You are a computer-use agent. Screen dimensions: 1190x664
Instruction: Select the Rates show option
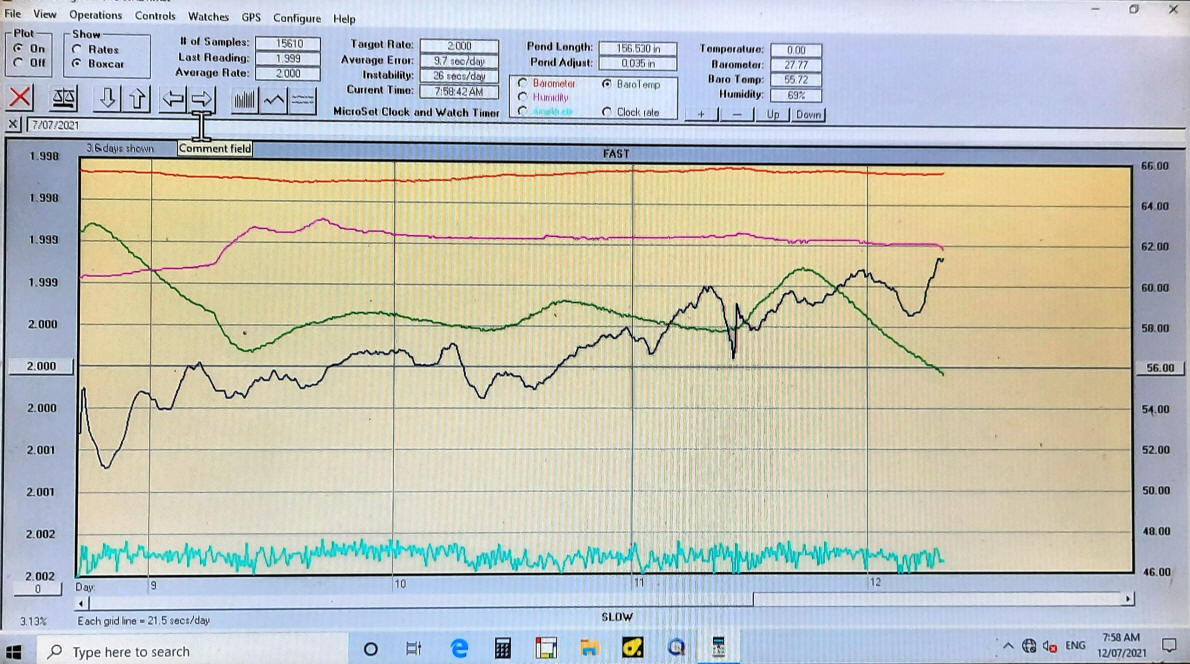(77, 49)
